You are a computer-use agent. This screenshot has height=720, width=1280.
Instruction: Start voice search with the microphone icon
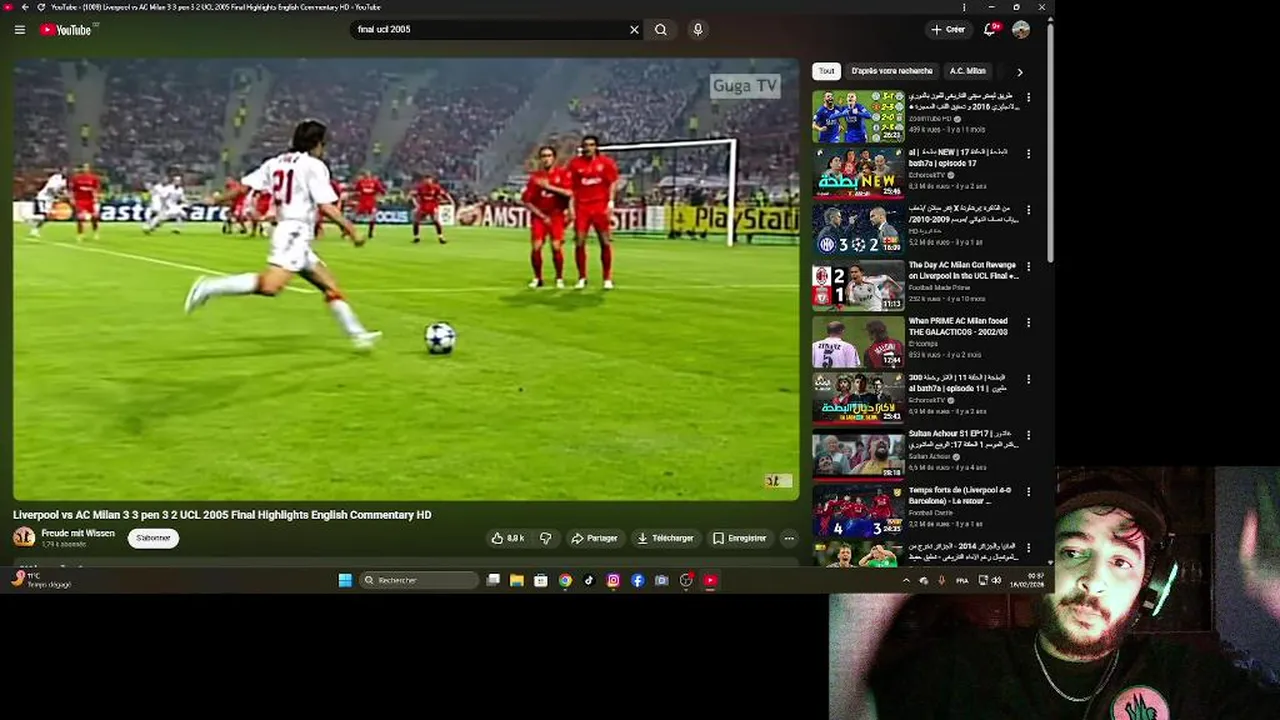[x=698, y=30]
